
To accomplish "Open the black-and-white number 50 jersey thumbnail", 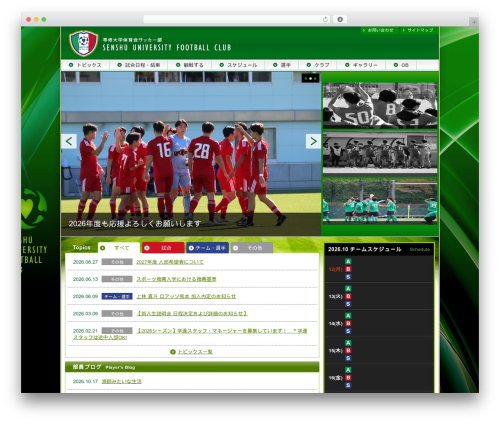I will tap(380, 105).
